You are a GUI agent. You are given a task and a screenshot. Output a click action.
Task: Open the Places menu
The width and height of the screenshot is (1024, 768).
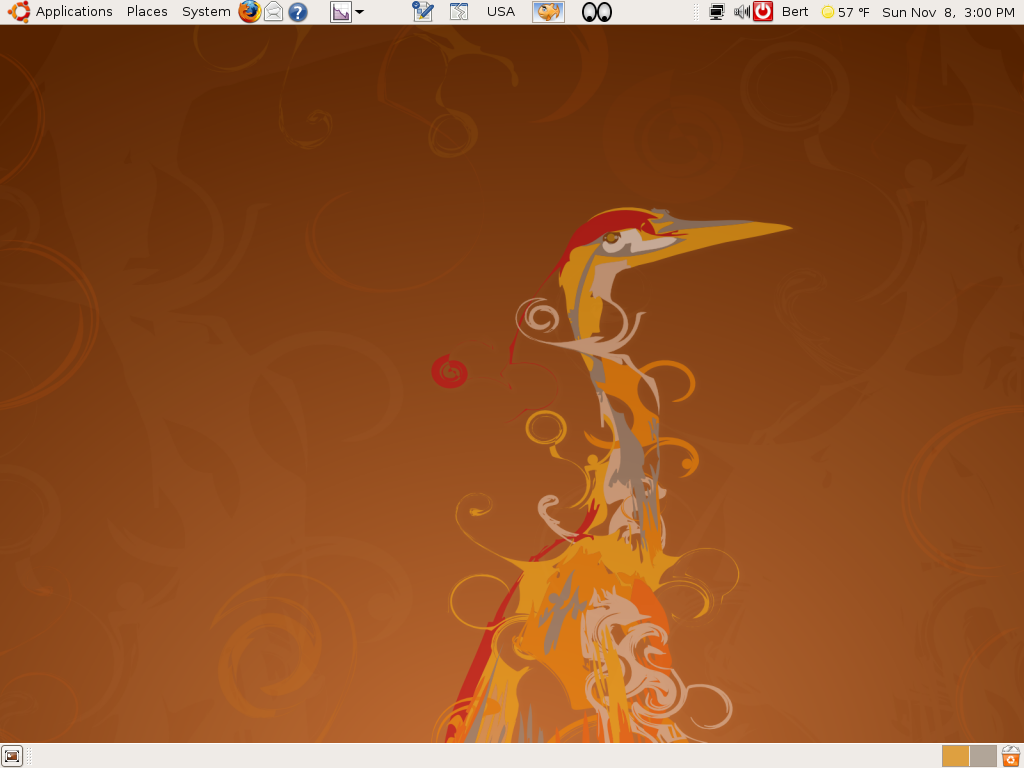pos(147,12)
